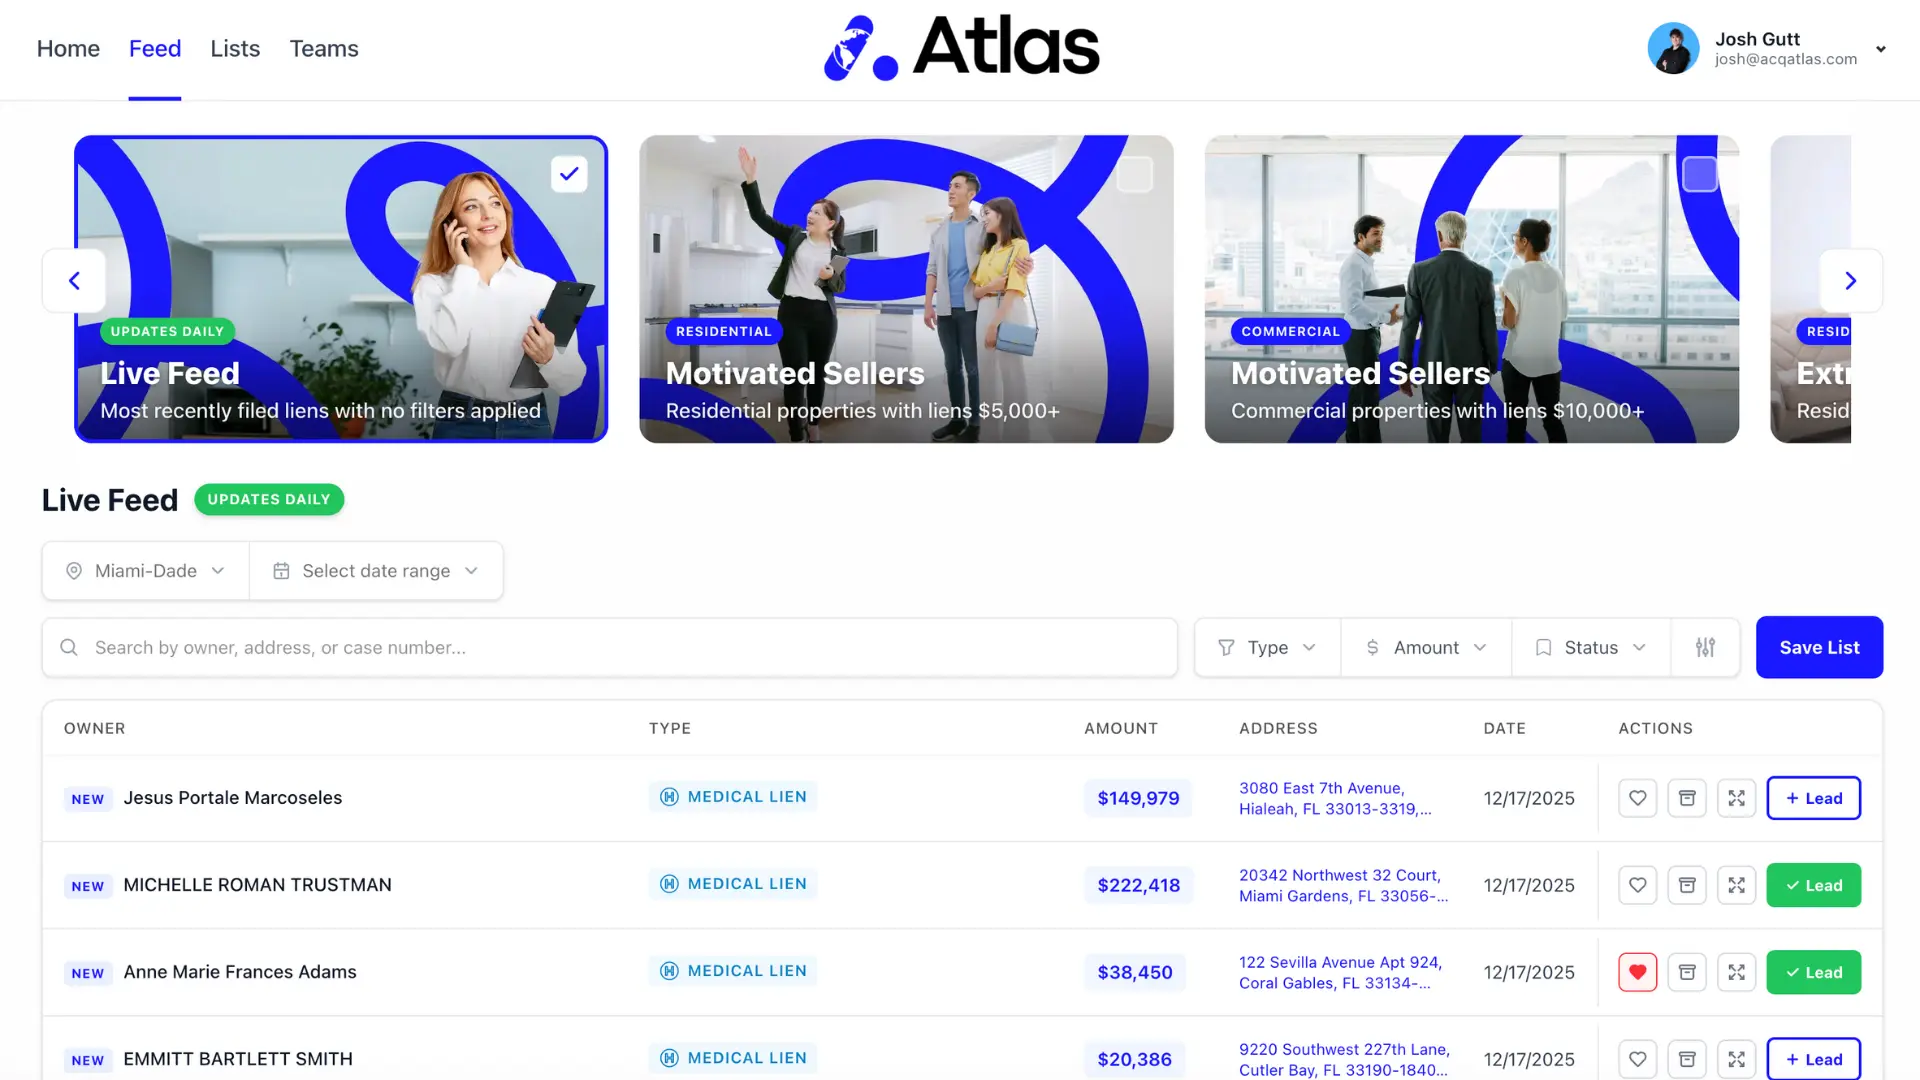Image resolution: width=1920 pixels, height=1080 pixels.
Task: Check the Commercial Motivated Sellers card checkbox
Action: click(x=1699, y=174)
